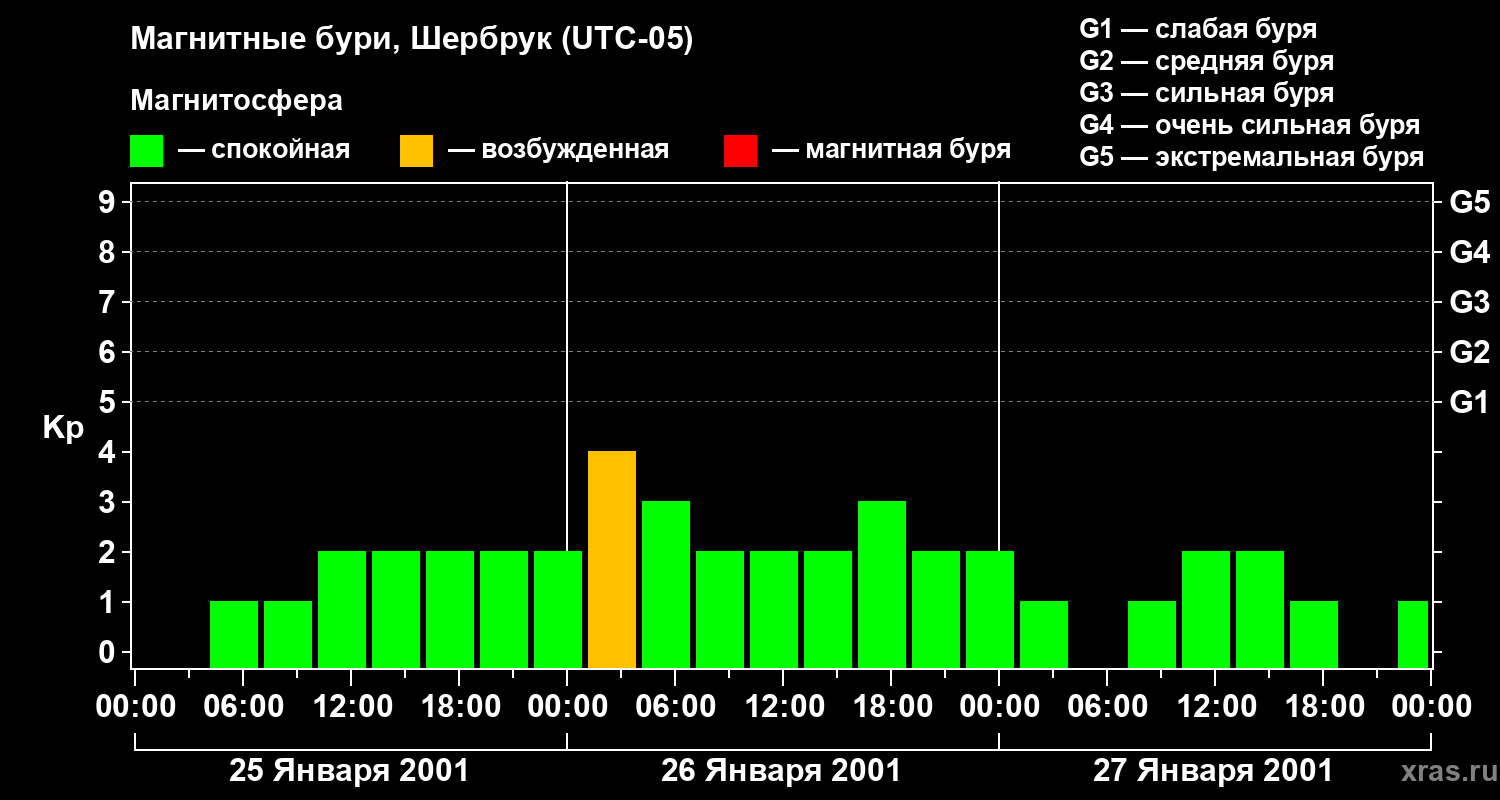1500x800 pixels.
Task: Select the orange Kp 4 bar on 26 January
Action: 612,559
